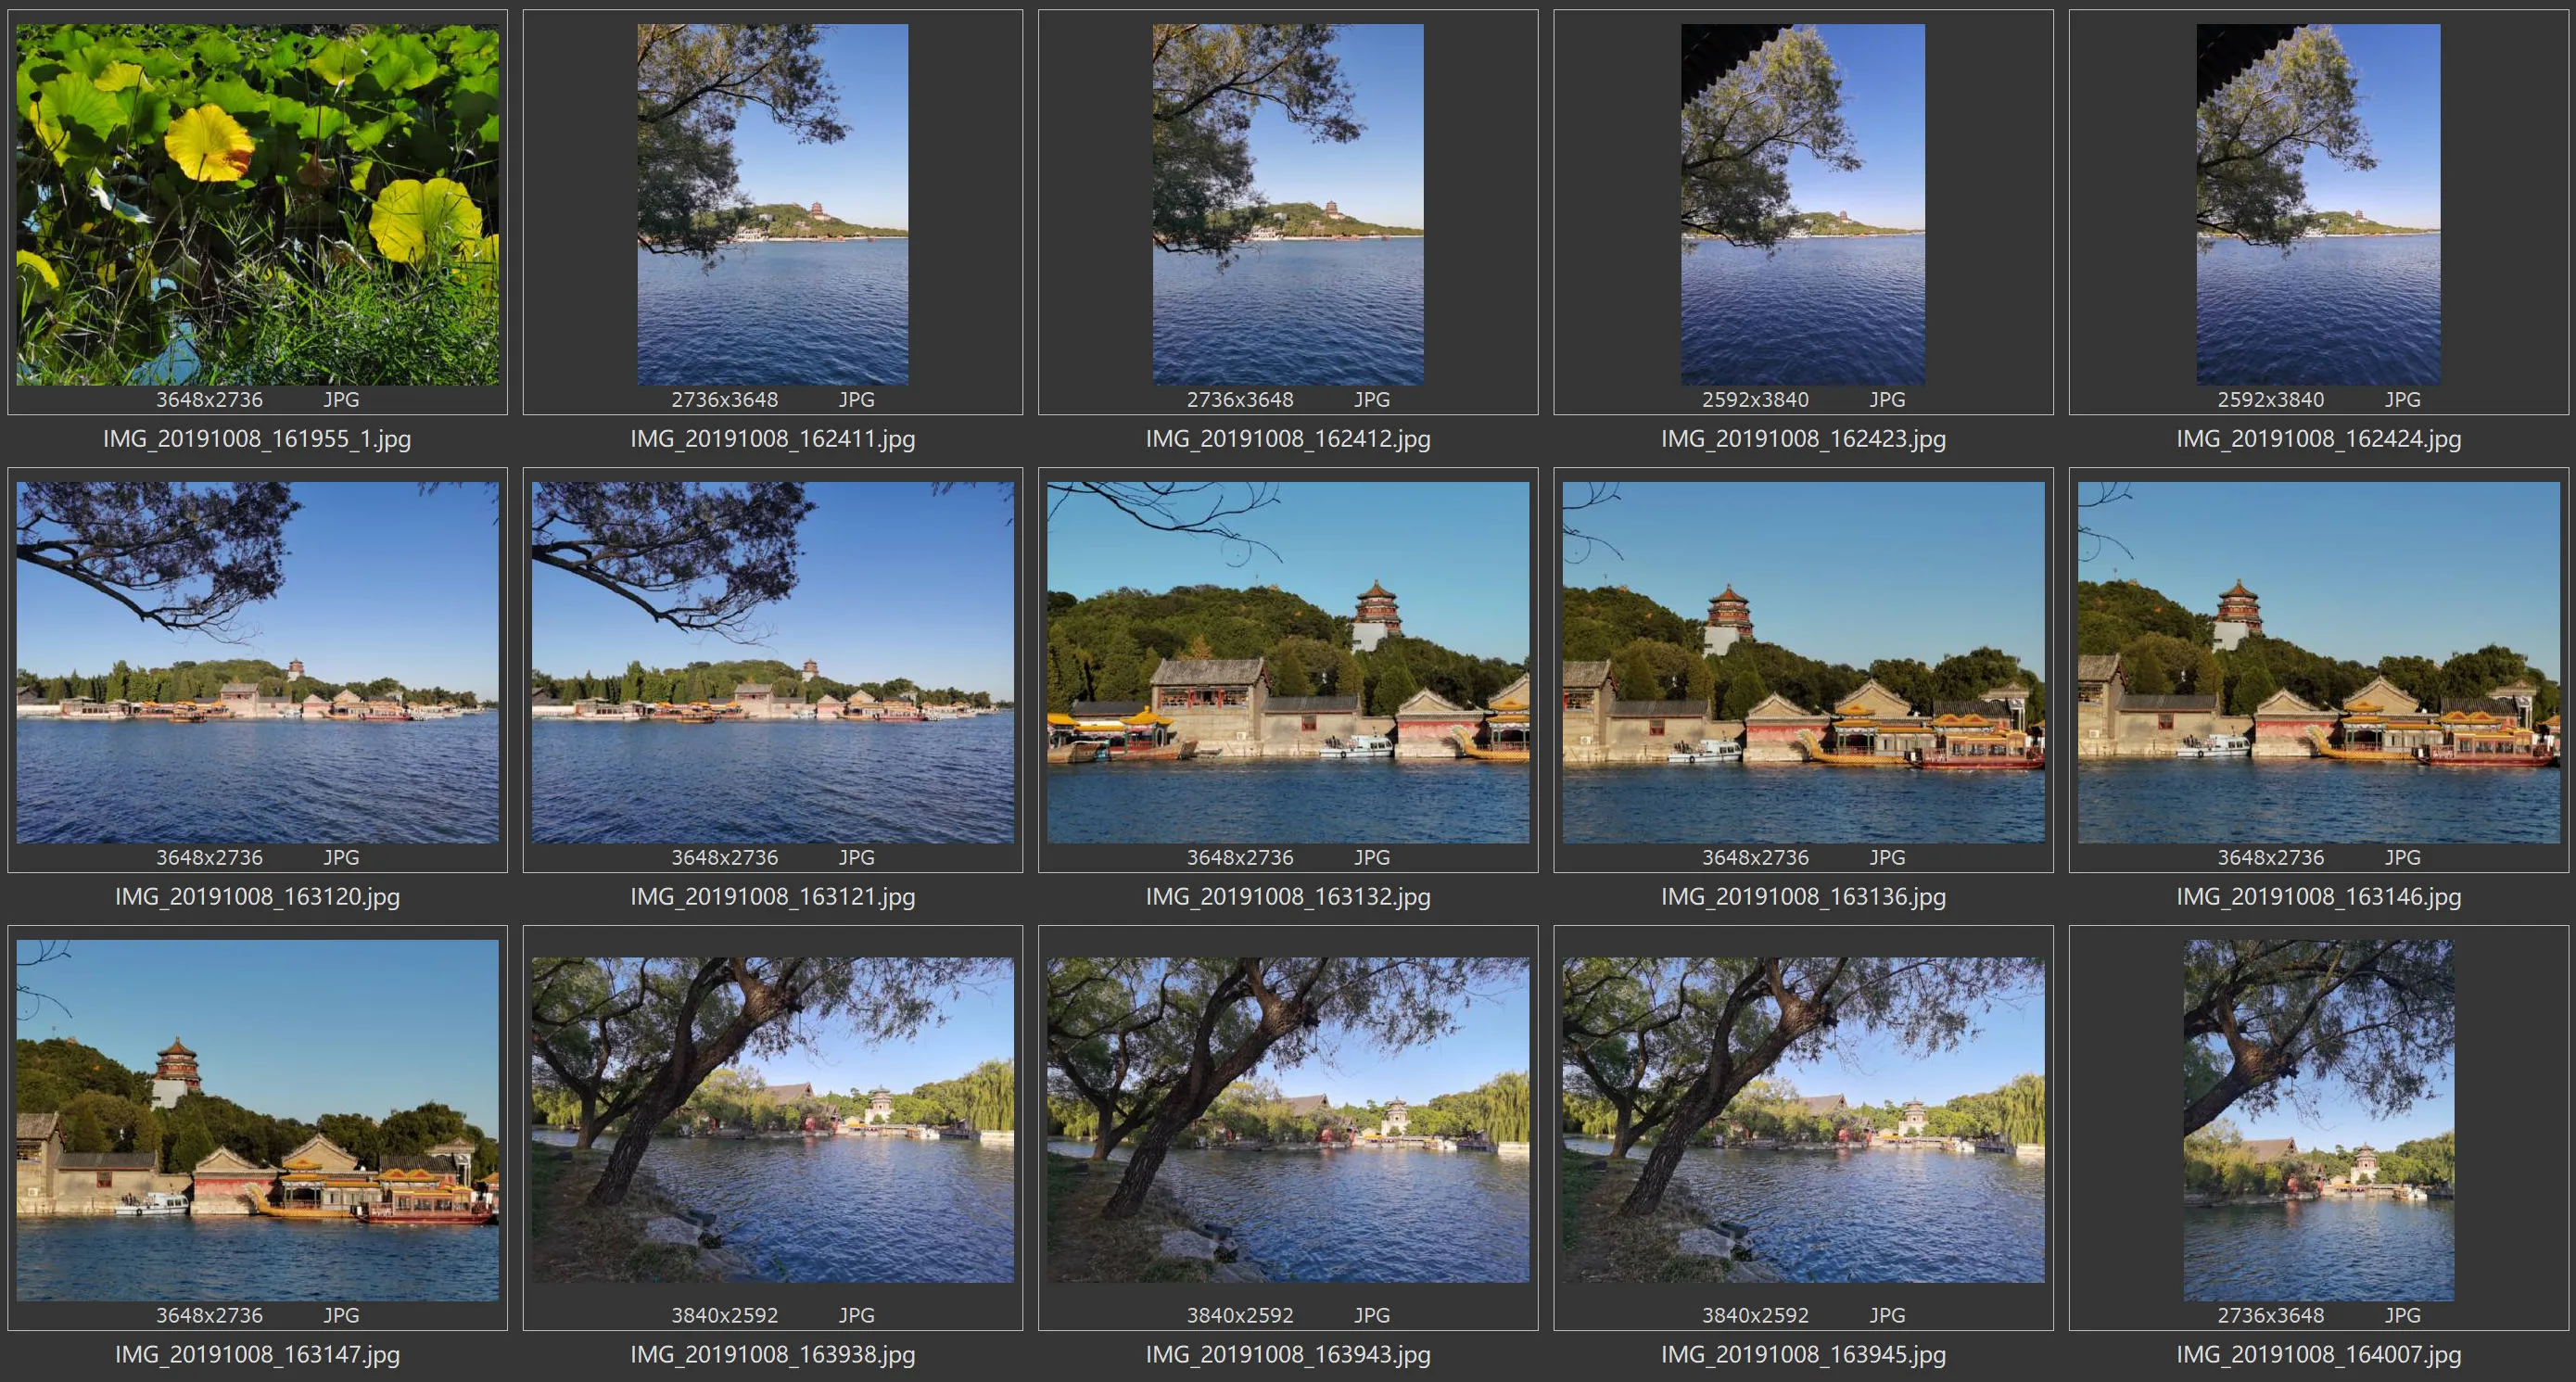
Task: Click the filename IMG_20191008_162424.jpg
Action: (x=2318, y=439)
